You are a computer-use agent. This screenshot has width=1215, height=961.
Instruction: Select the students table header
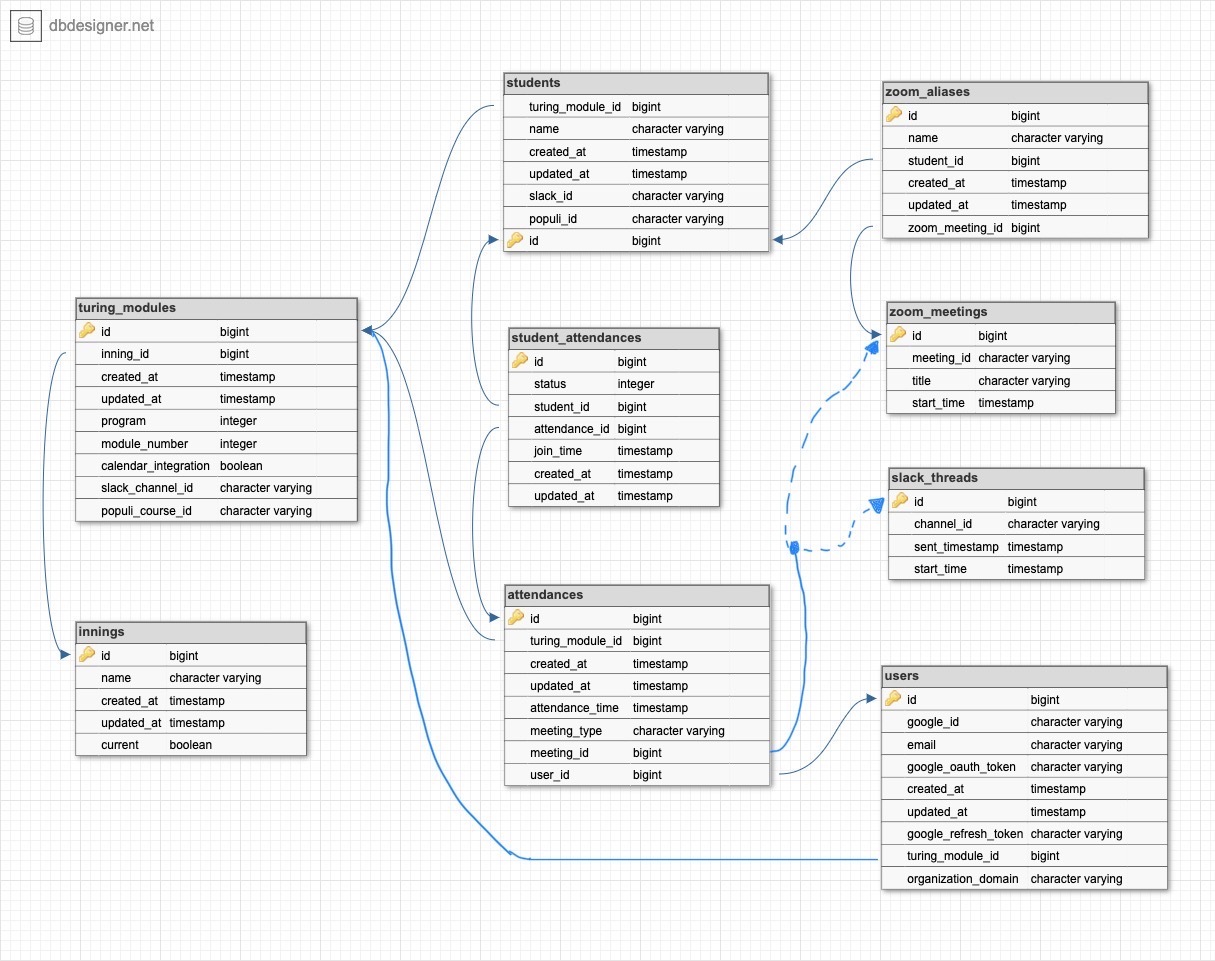pos(636,83)
